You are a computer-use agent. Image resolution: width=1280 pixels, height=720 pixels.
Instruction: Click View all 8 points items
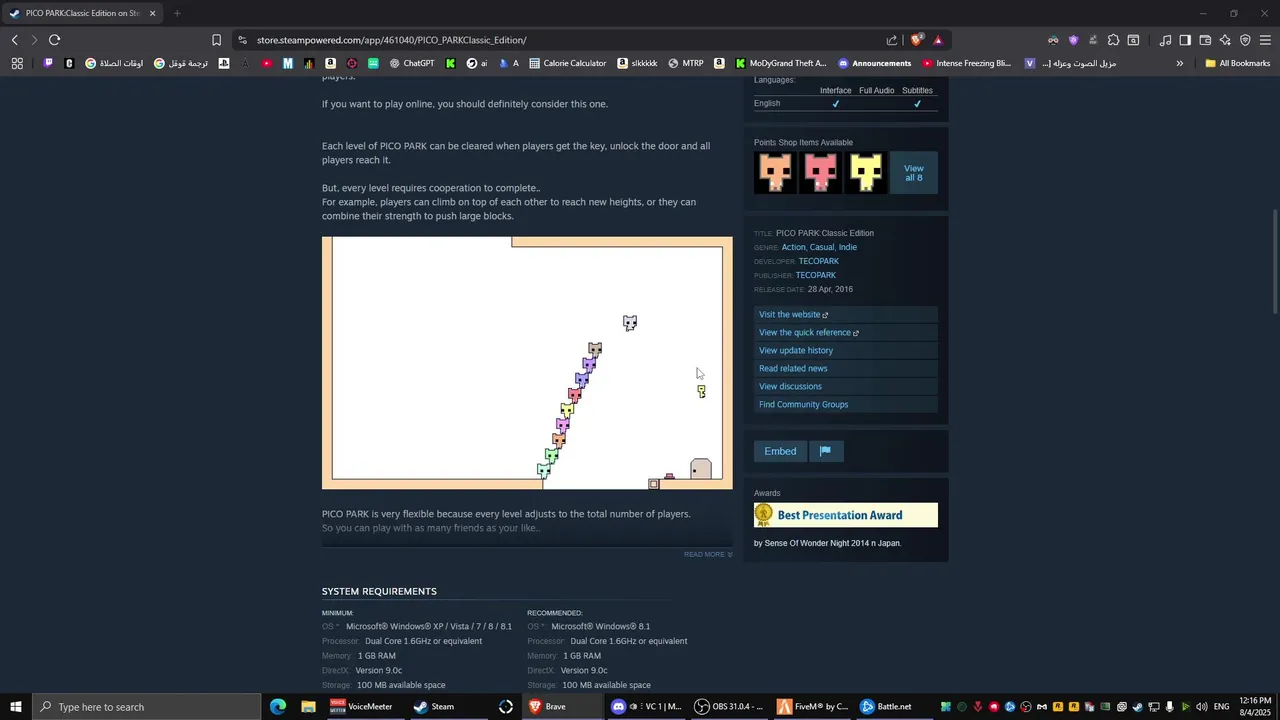click(914, 172)
